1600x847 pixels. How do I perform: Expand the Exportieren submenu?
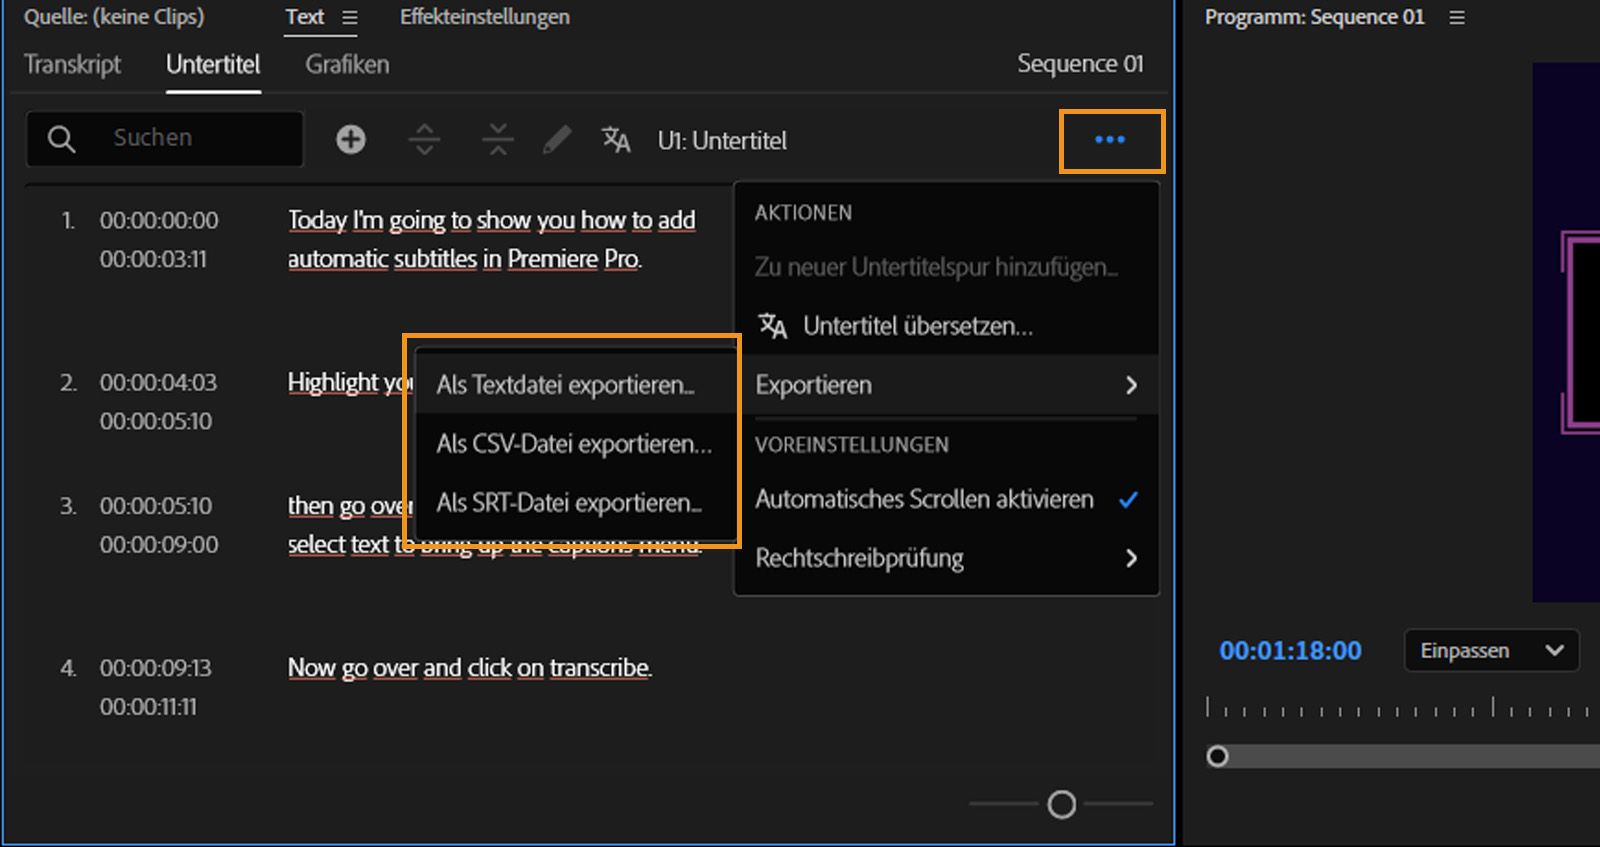tap(945, 385)
